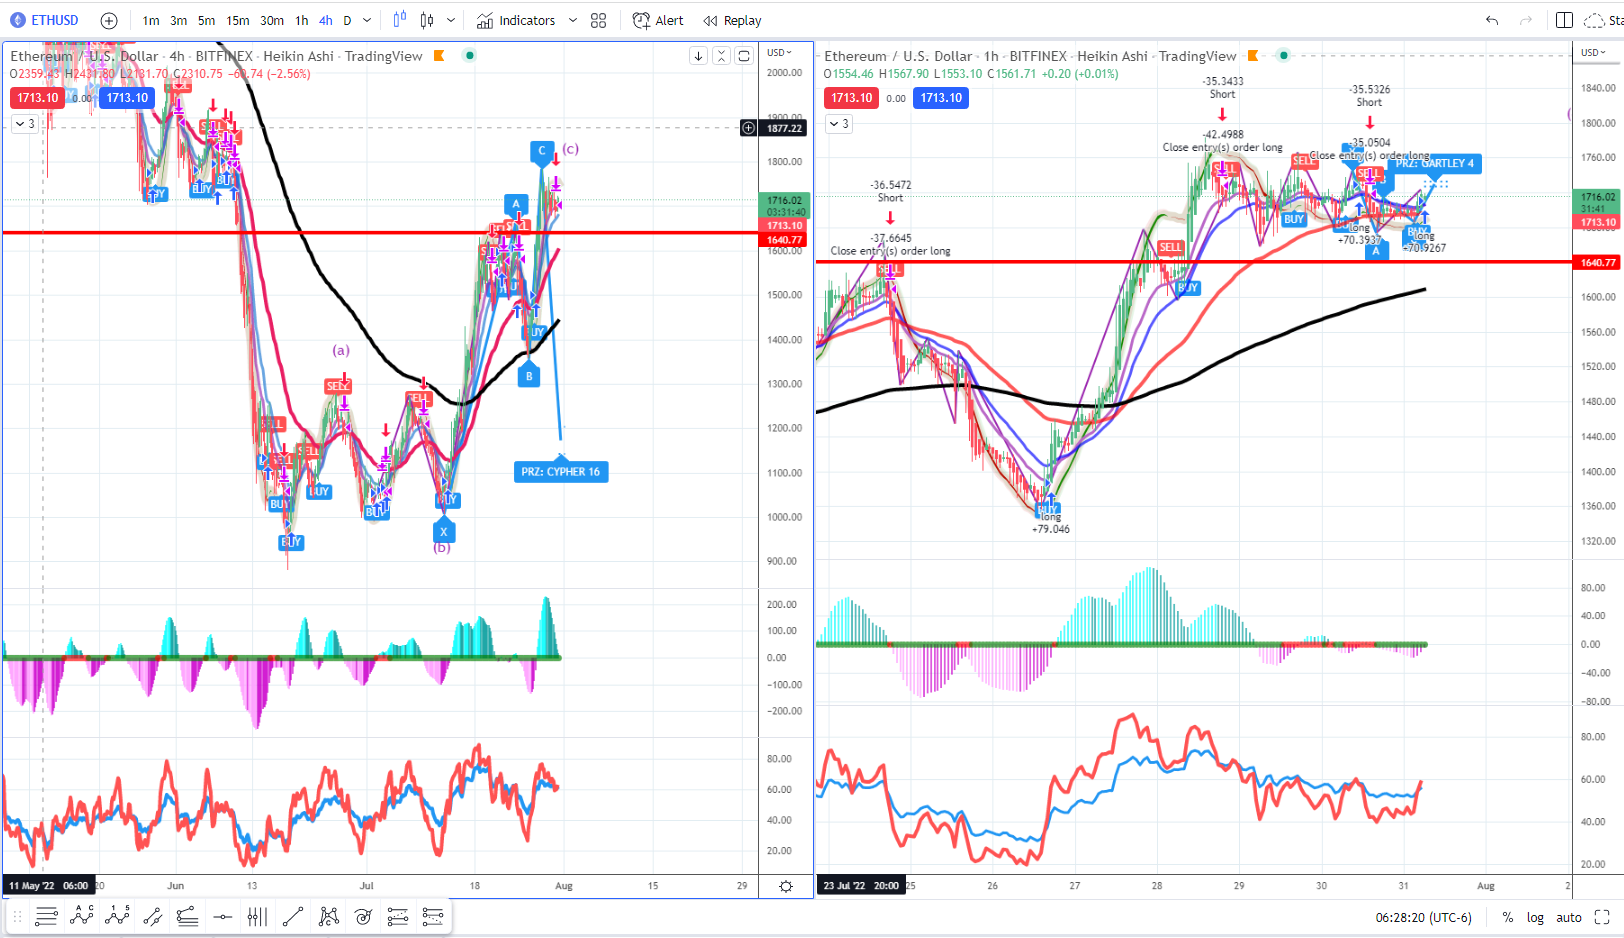This screenshot has width=1624, height=938.
Task: Click the green market status dot in 1h chart
Action: tap(1284, 56)
